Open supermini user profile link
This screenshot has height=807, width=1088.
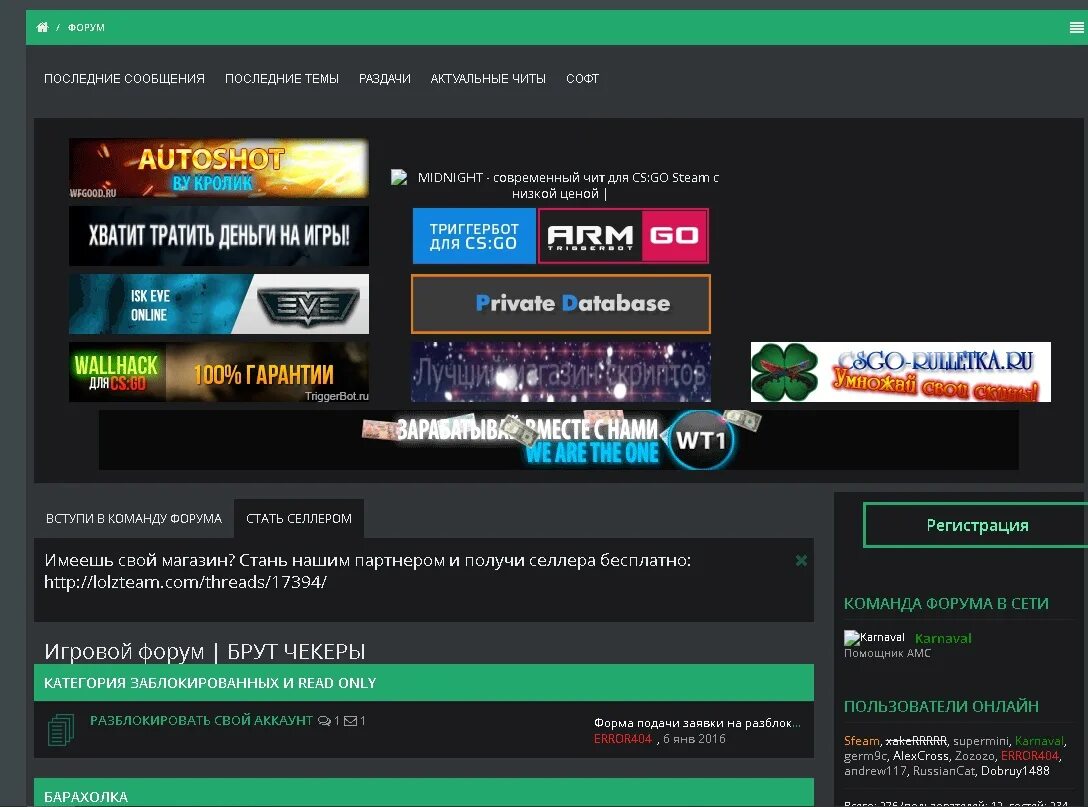(980, 740)
